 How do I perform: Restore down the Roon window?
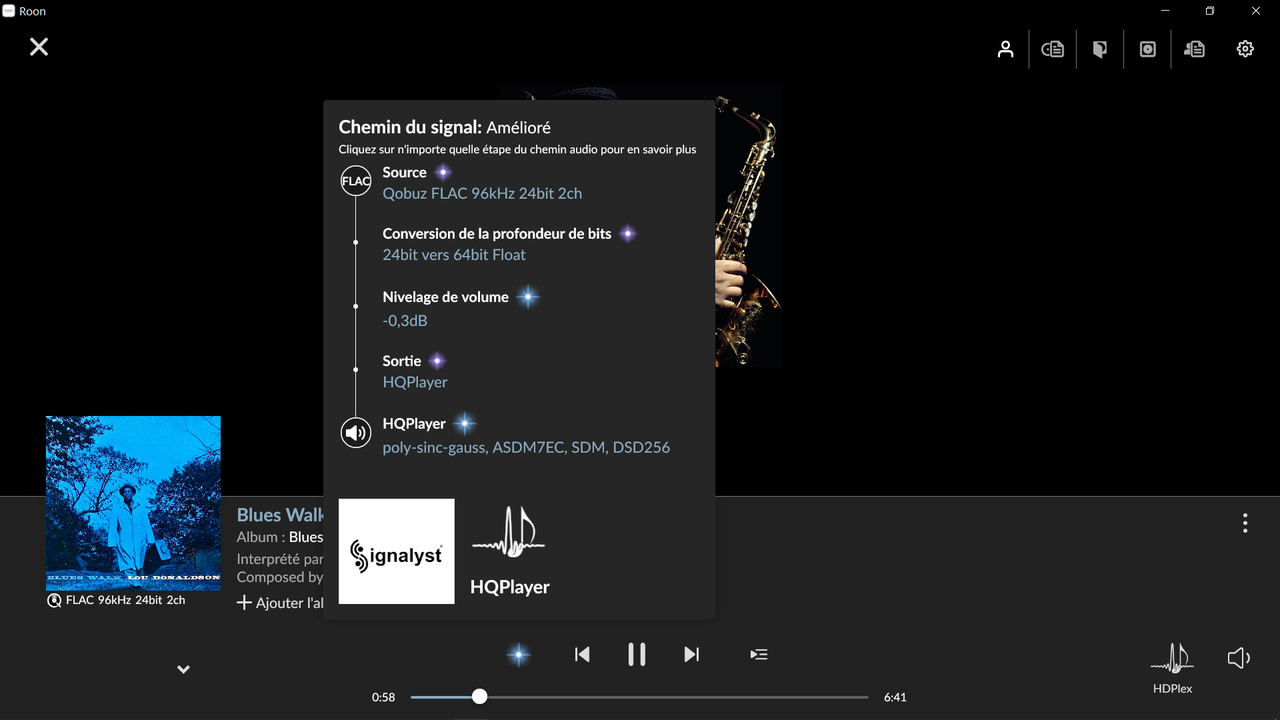click(1210, 11)
